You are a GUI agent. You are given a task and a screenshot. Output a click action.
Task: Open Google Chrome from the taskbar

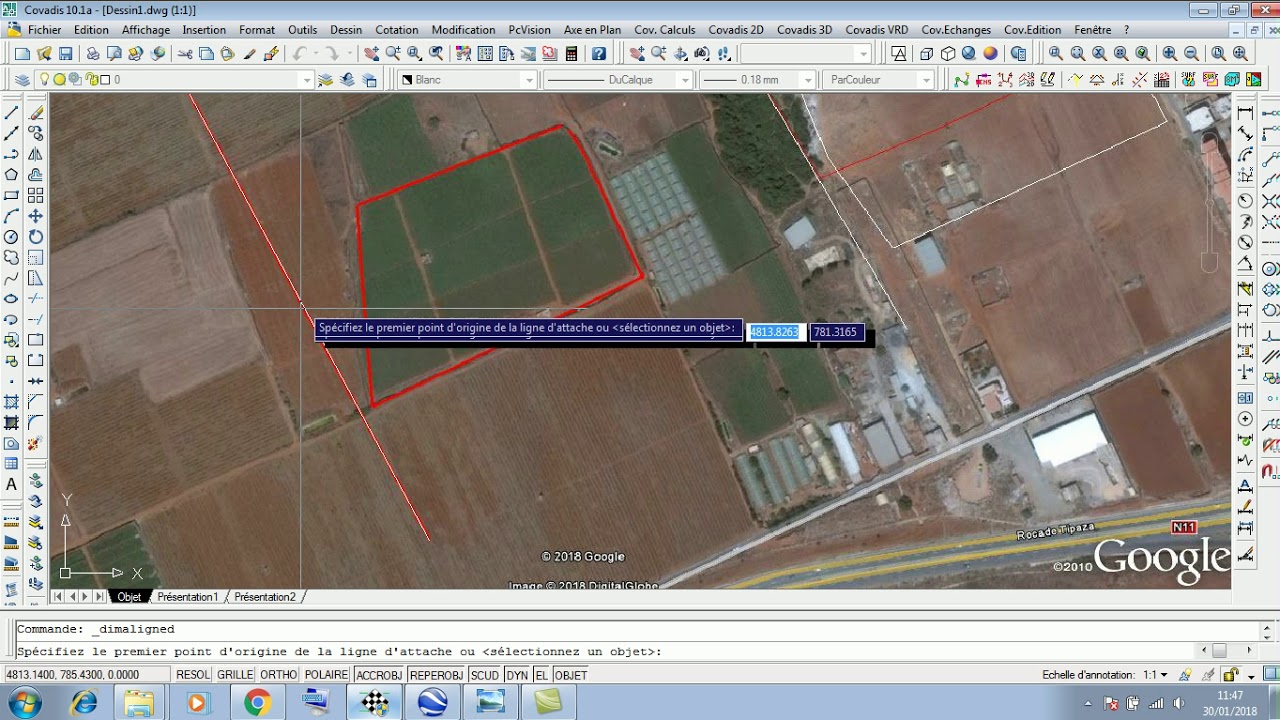[x=257, y=703]
